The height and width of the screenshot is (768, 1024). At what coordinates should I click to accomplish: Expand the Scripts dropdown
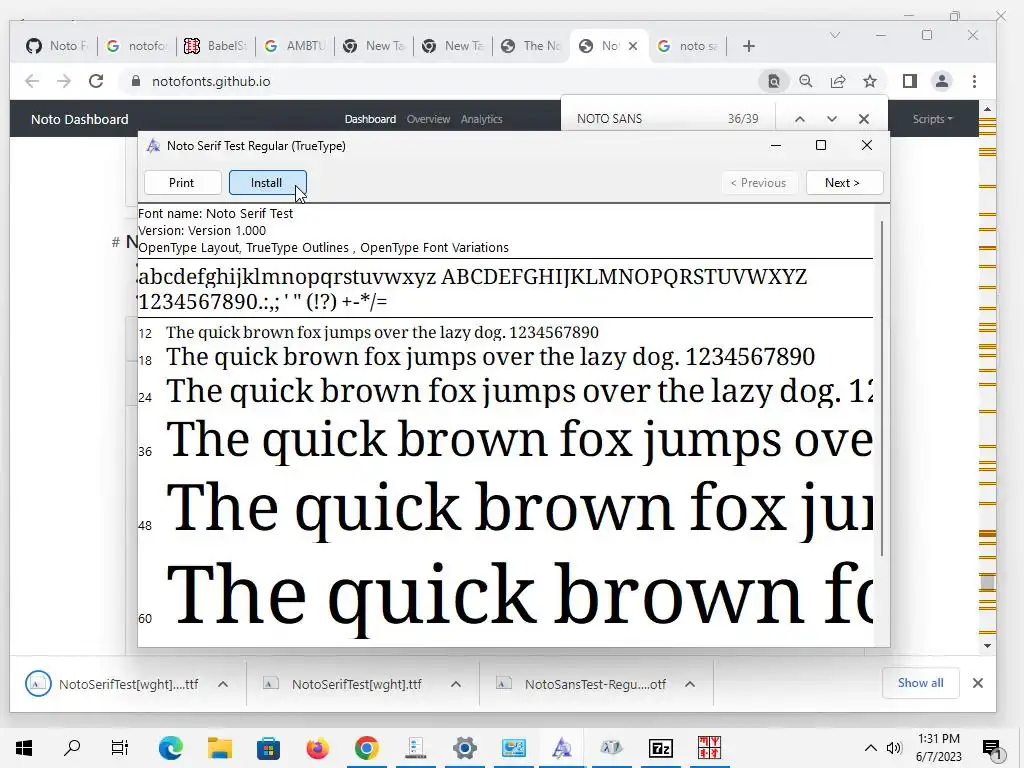933,119
